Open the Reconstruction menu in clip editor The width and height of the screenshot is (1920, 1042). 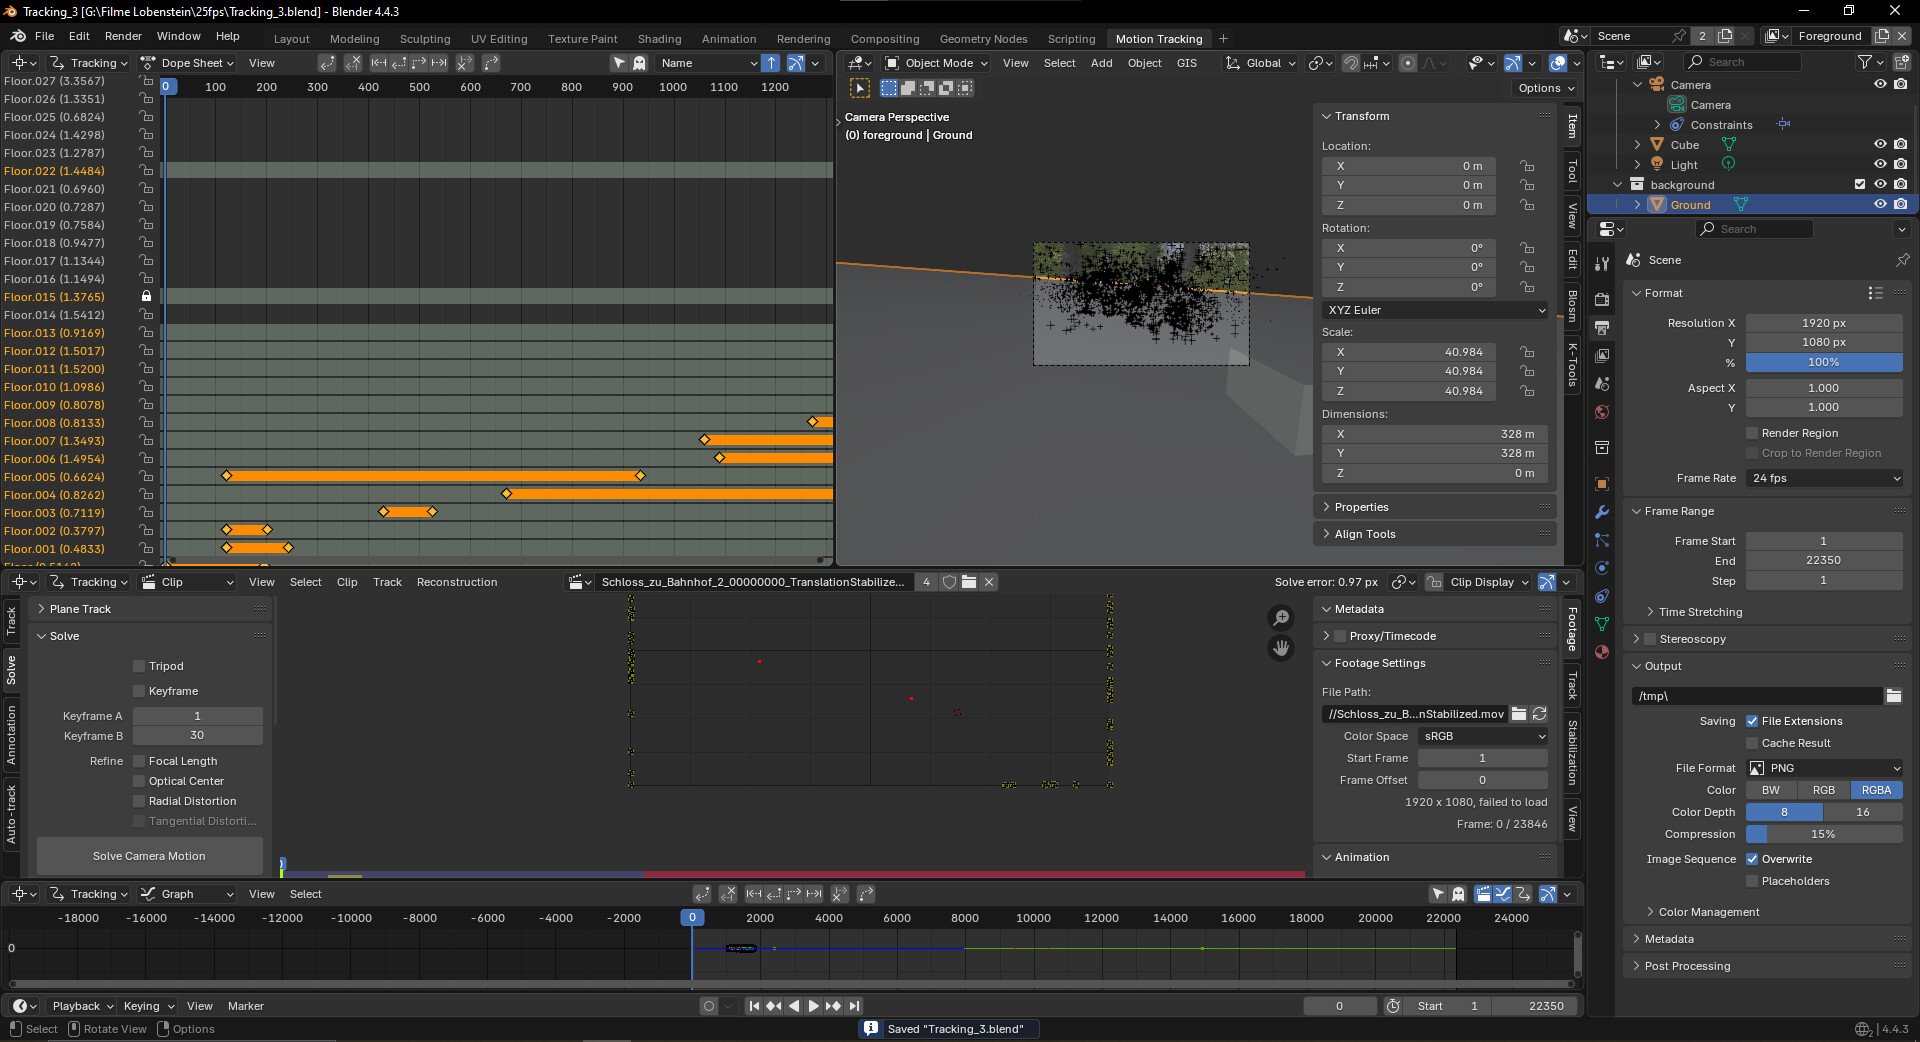coord(457,582)
